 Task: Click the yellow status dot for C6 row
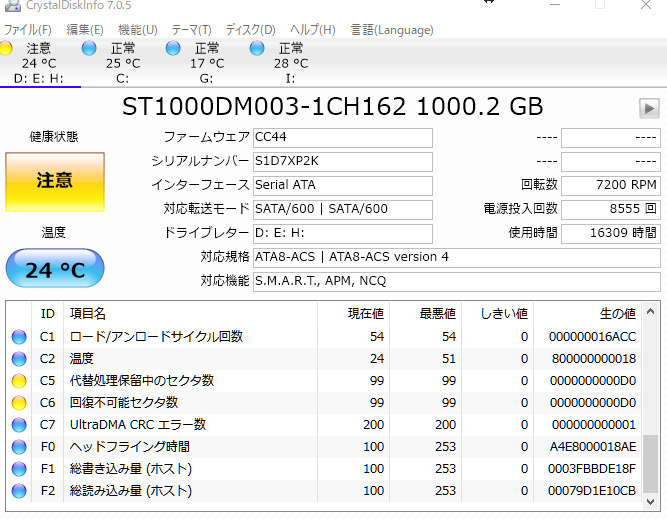tap(19, 403)
